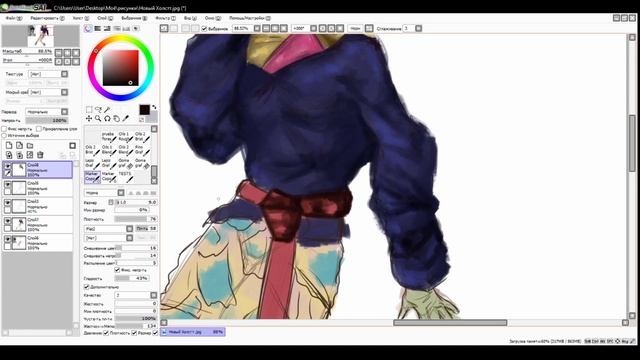Show the swatches panel
The height and width of the screenshot is (360, 640).
pyautogui.click(x=126, y=29)
